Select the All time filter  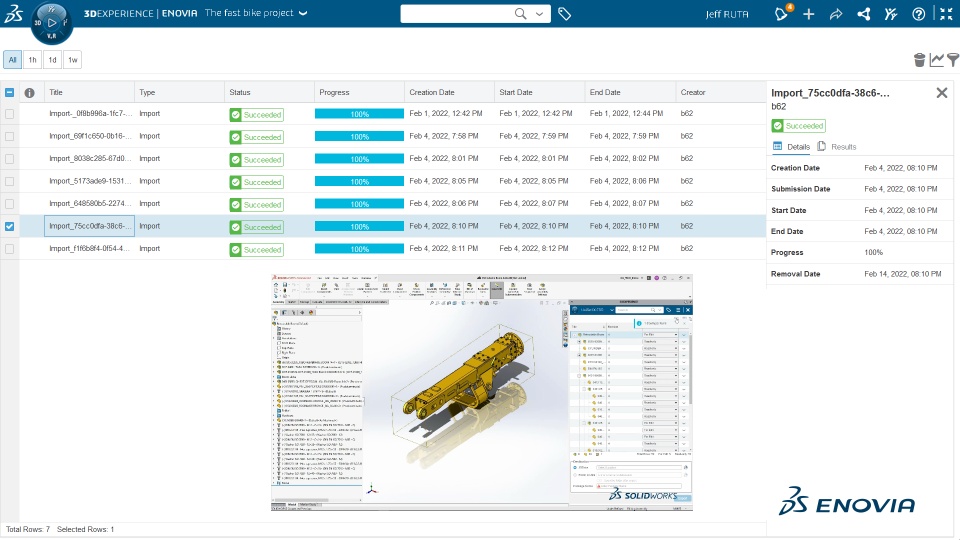12,59
